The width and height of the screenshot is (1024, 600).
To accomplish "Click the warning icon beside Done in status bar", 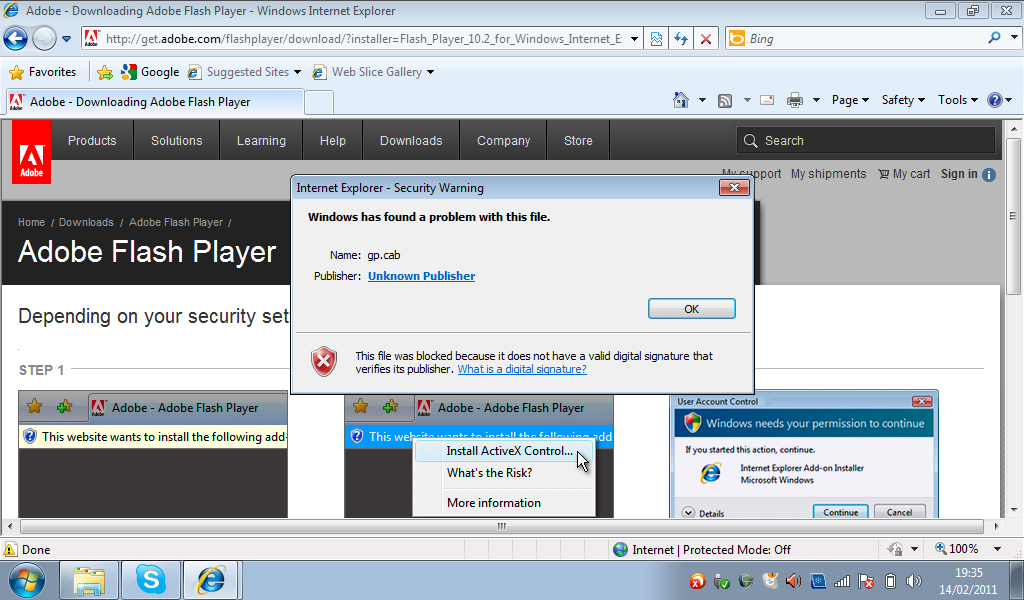I will pyautogui.click(x=10, y=550).
